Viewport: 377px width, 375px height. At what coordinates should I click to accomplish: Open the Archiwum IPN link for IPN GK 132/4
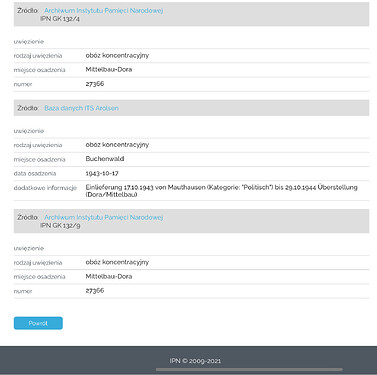coord(103,11)
